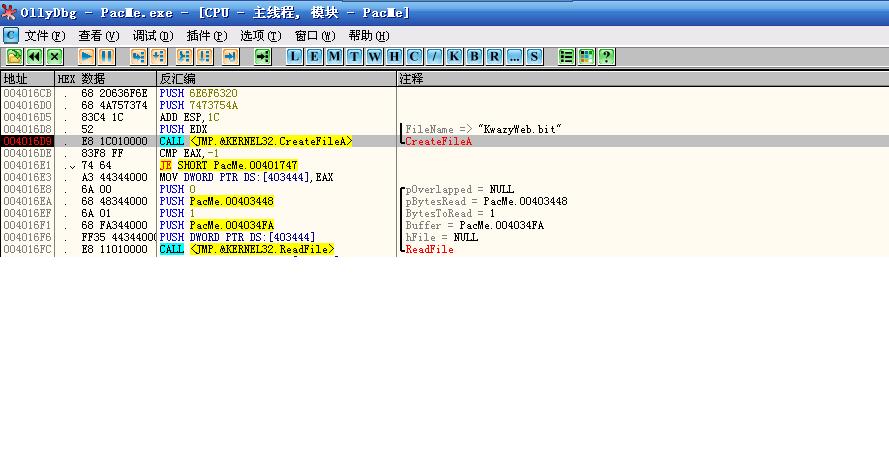
Task: Open Patches window with slash icon
Action: (x=434, y=56)
